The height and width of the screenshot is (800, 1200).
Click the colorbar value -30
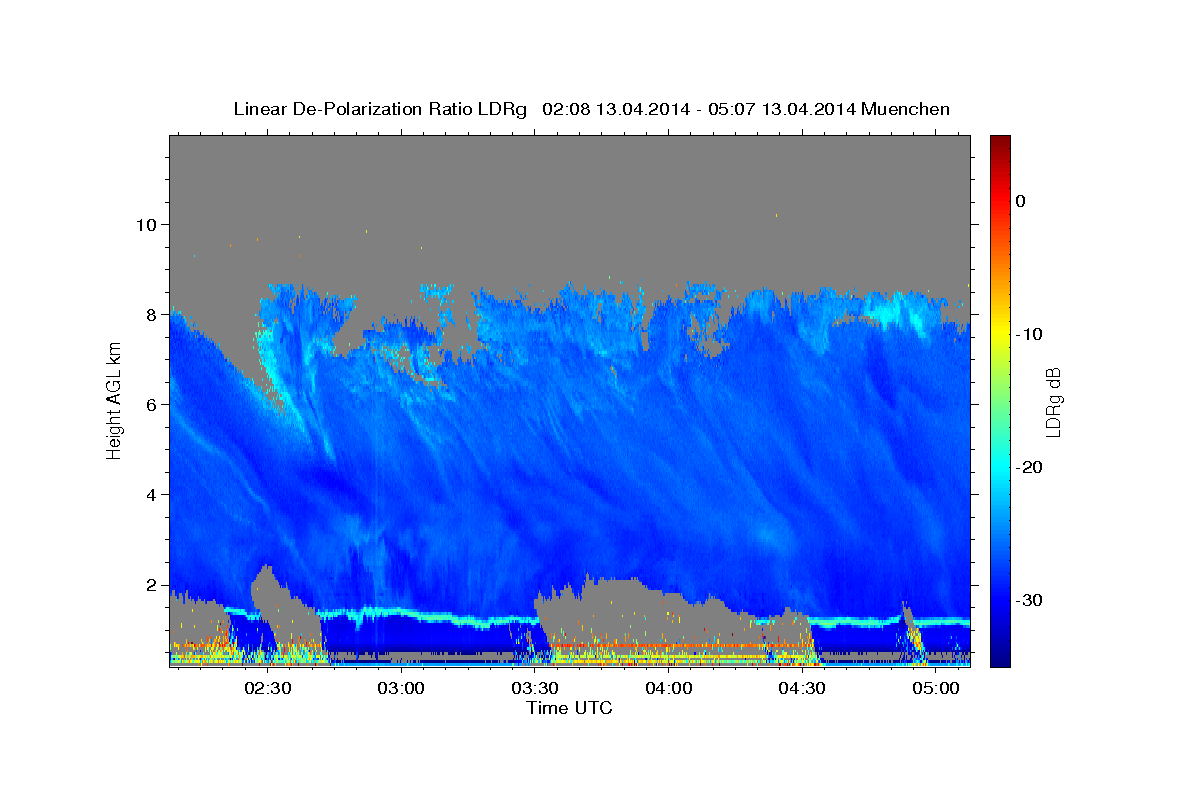[1029, 600]
